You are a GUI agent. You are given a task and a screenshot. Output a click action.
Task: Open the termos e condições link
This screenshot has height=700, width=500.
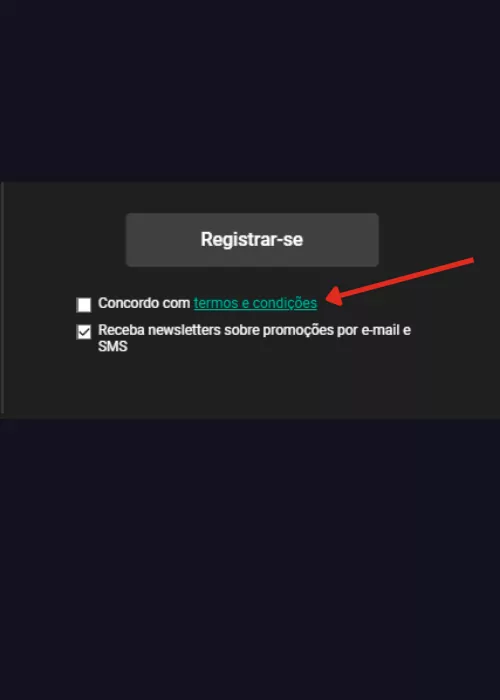(255, 303)
